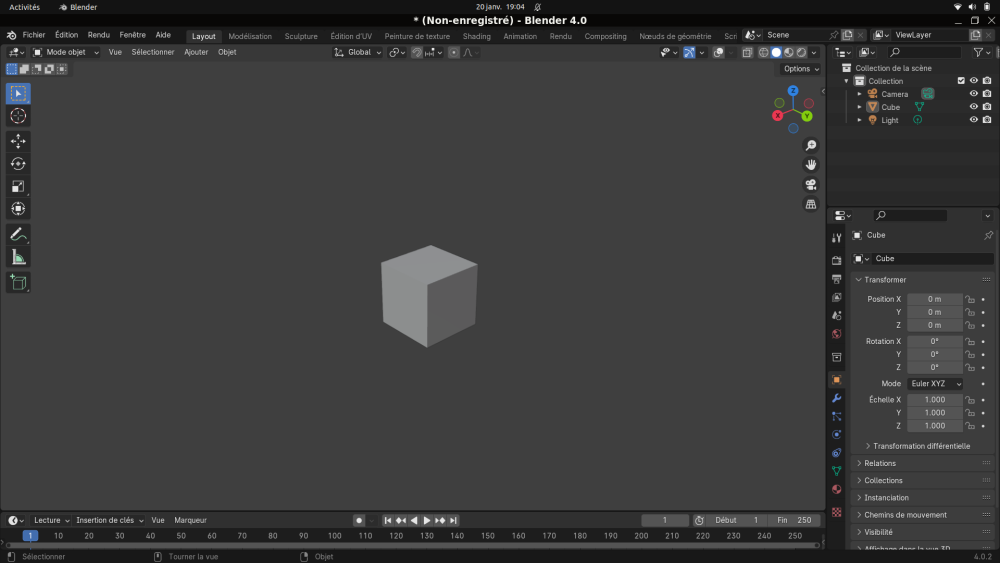Toggle camera view button in viewport
The image size is (1000, 563).
tap(811, 184)
